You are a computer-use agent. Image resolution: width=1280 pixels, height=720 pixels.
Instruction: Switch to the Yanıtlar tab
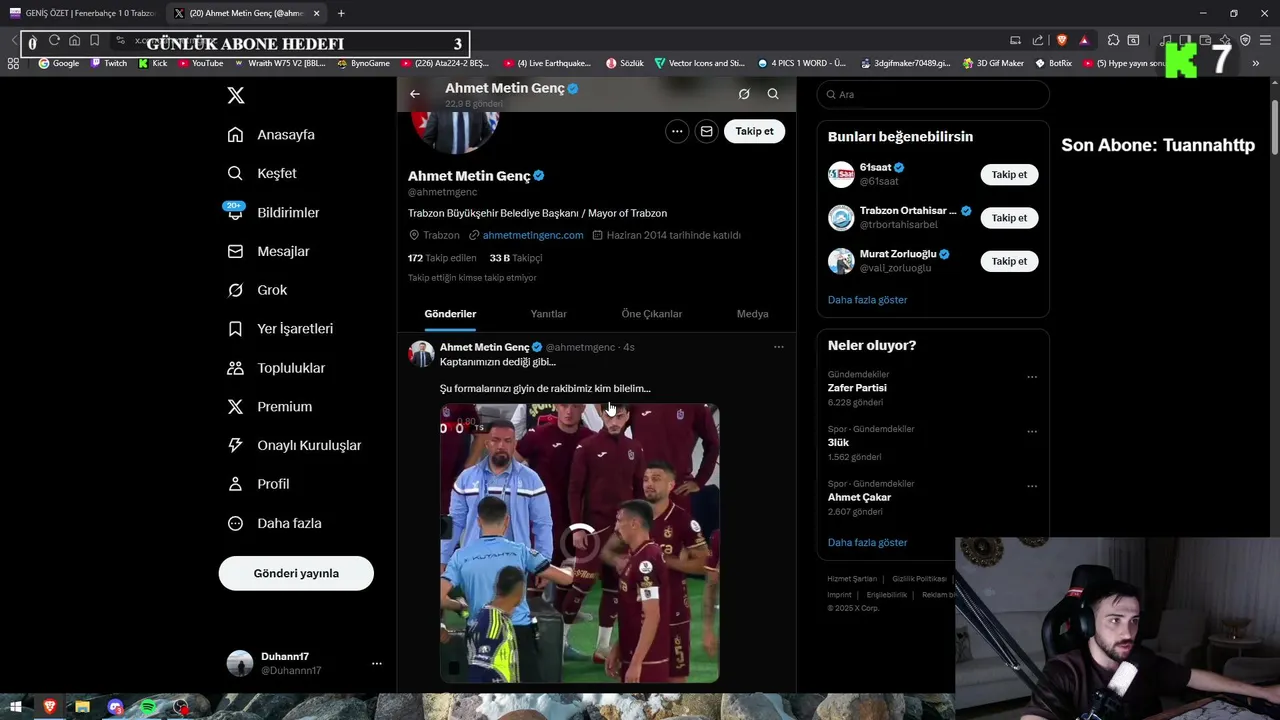[548, 314]
